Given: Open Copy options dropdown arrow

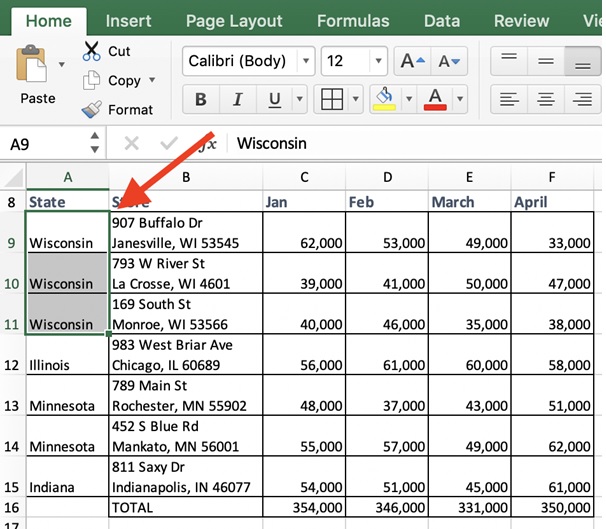Looking at the screenshot, I should click(152, 80).
